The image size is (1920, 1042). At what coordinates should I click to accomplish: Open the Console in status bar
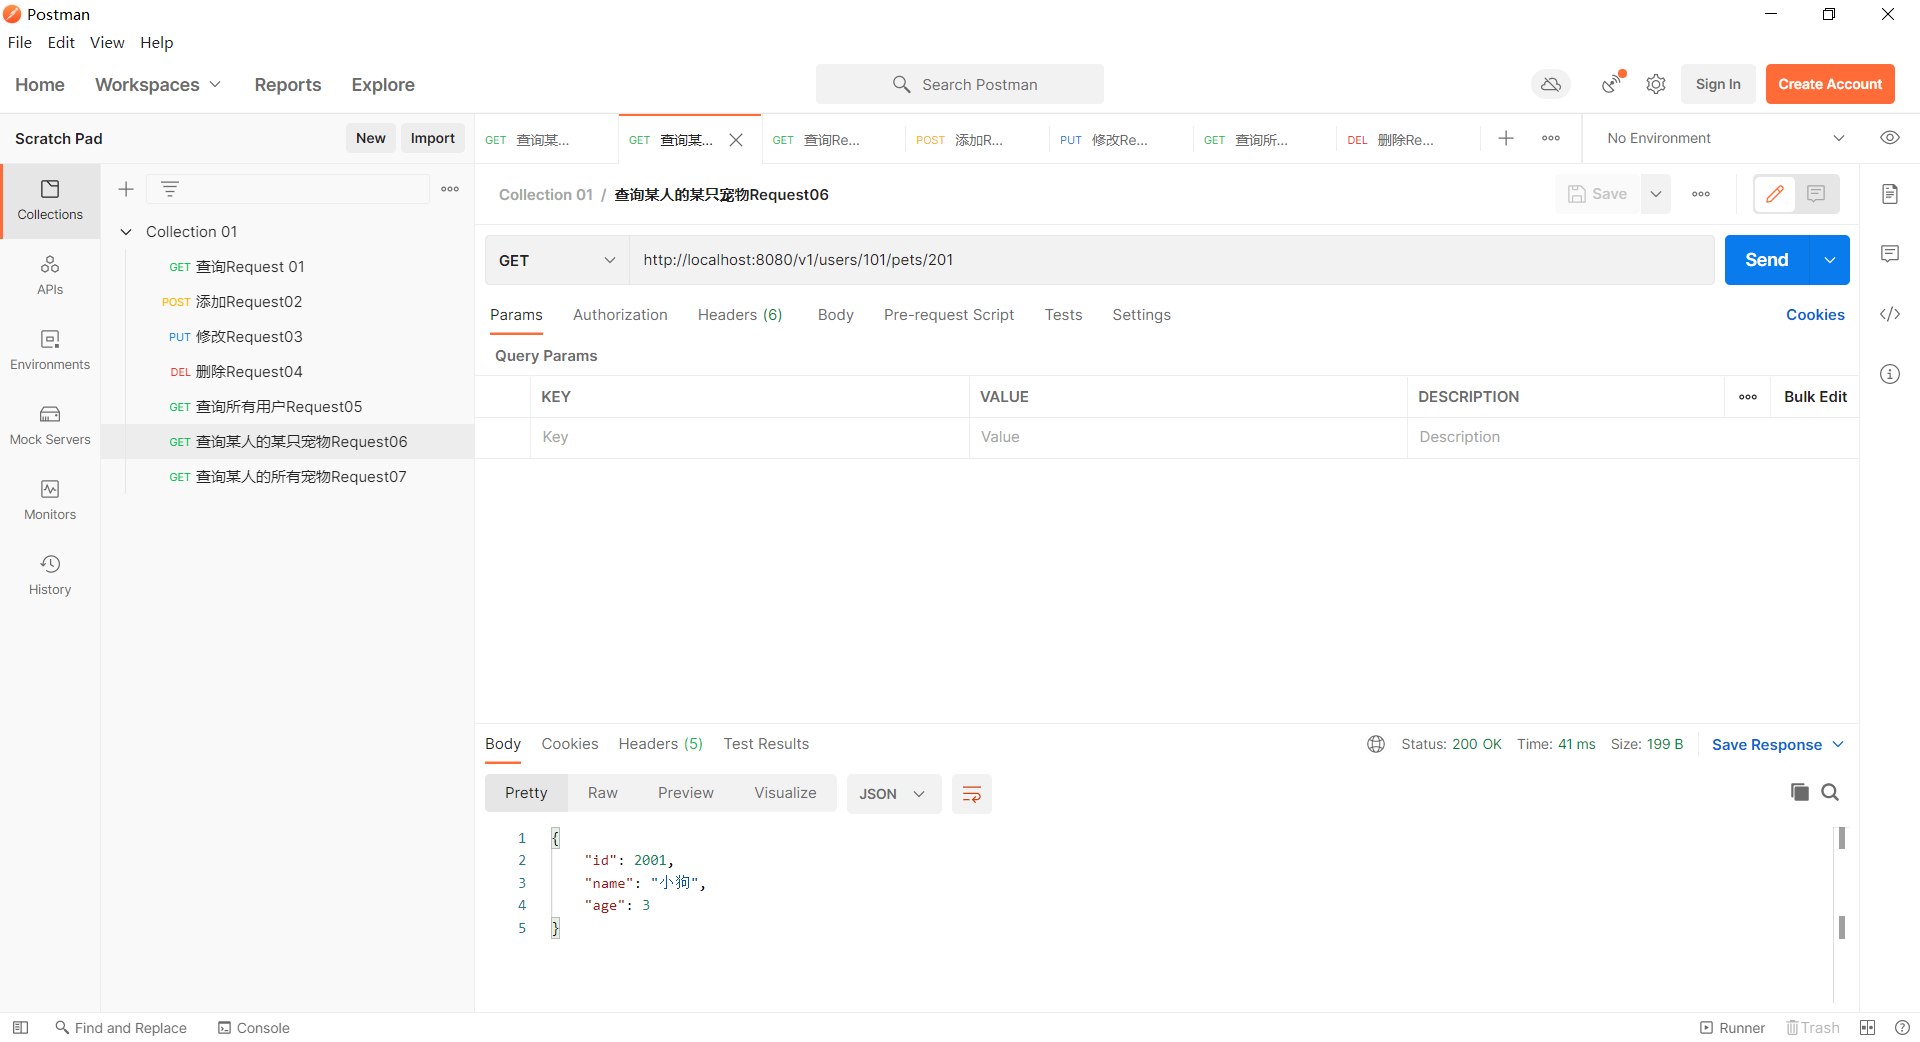tap(254, 1028)
